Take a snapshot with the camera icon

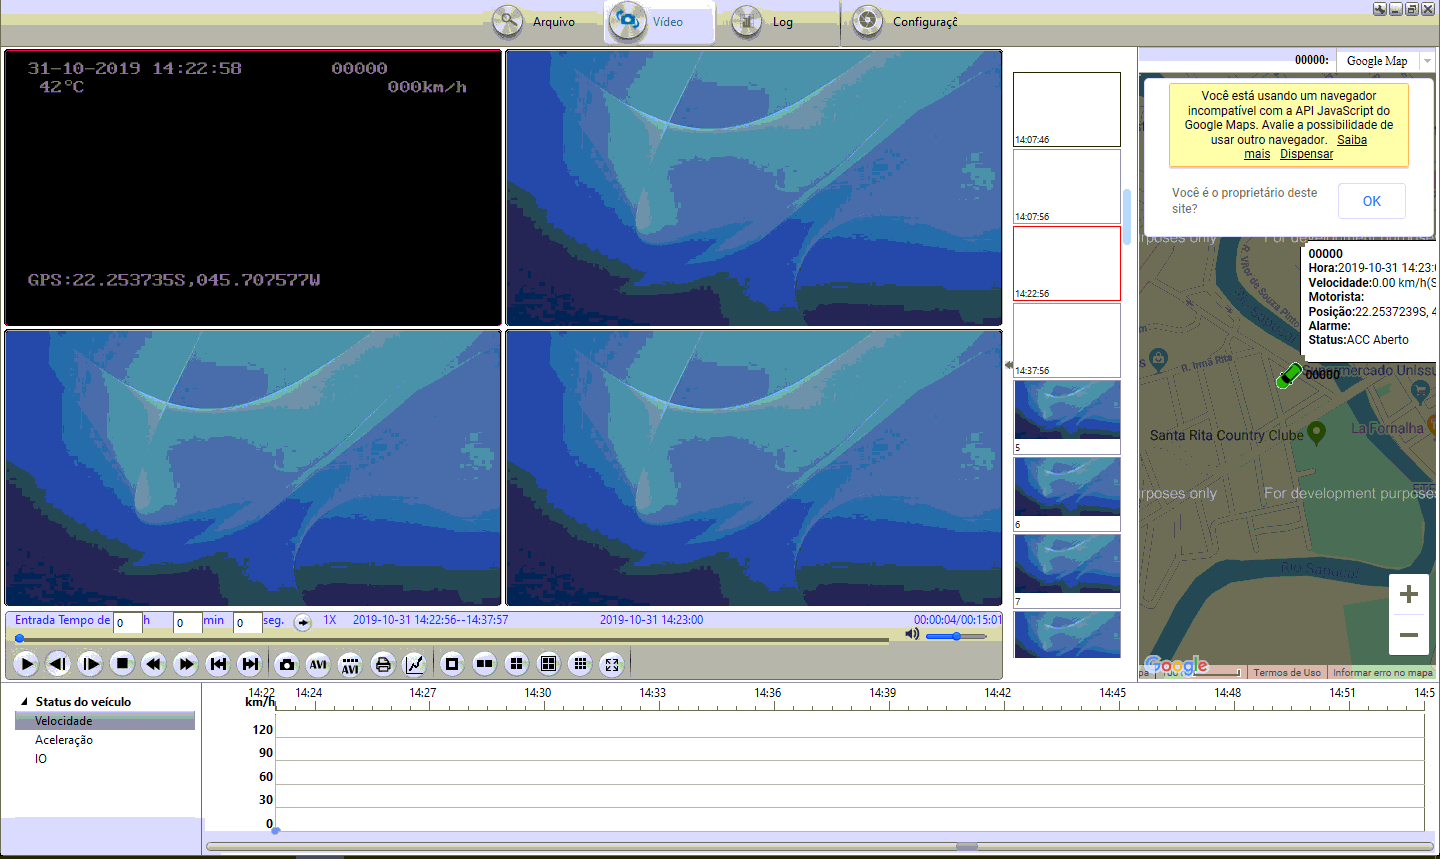(287, 663)
